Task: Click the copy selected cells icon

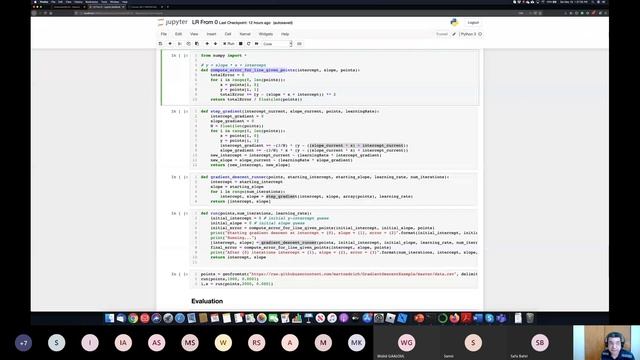Action: click(188, 44)
